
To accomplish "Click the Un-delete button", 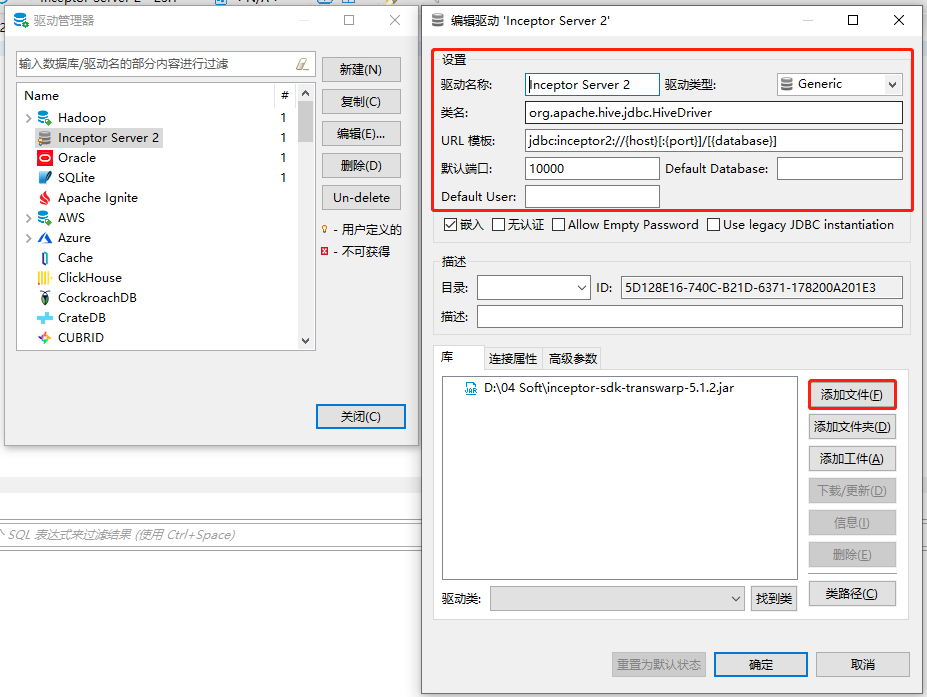I will [361, 197].
